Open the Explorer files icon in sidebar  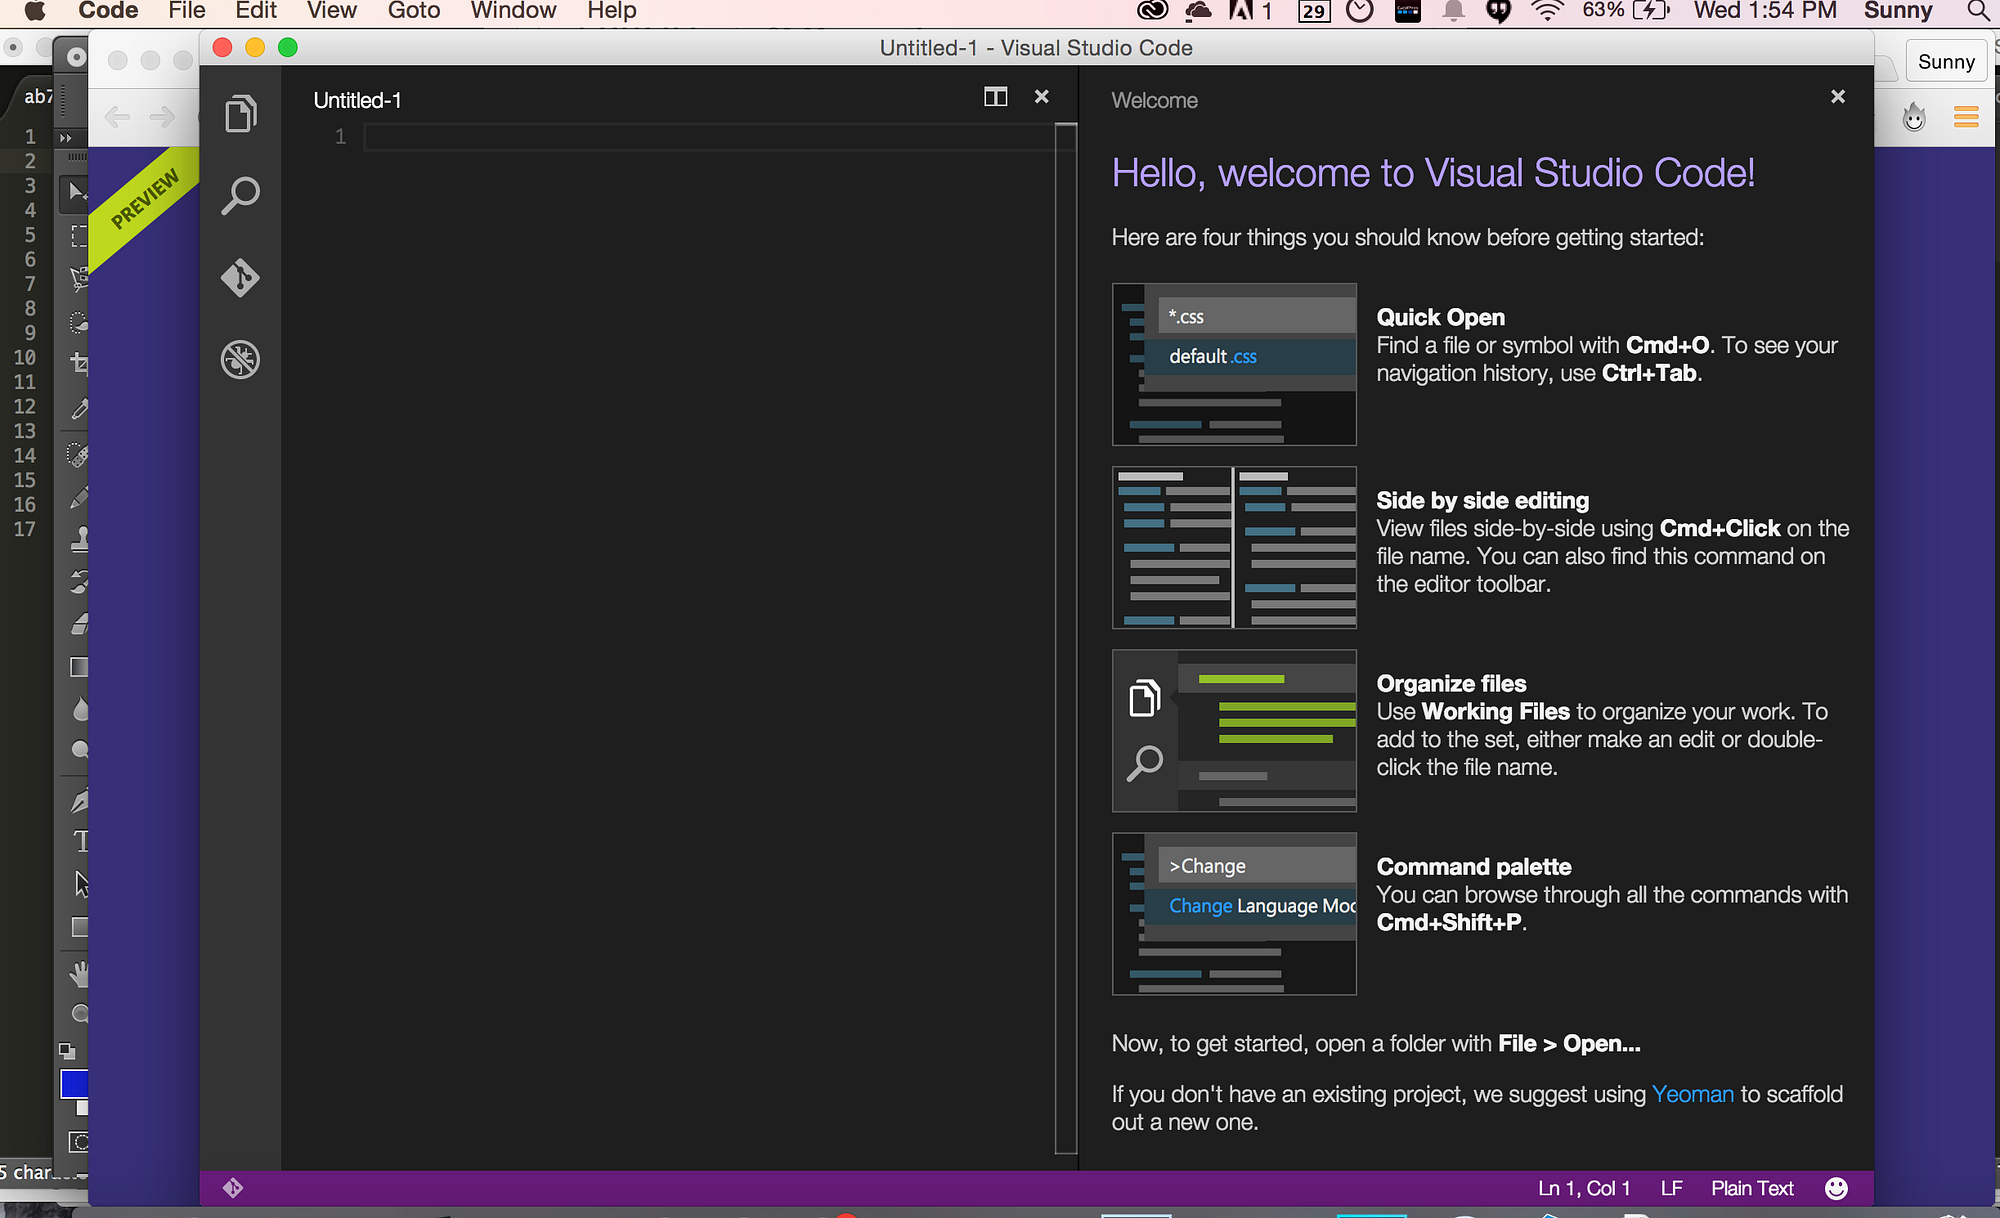(x=240, y=114)
